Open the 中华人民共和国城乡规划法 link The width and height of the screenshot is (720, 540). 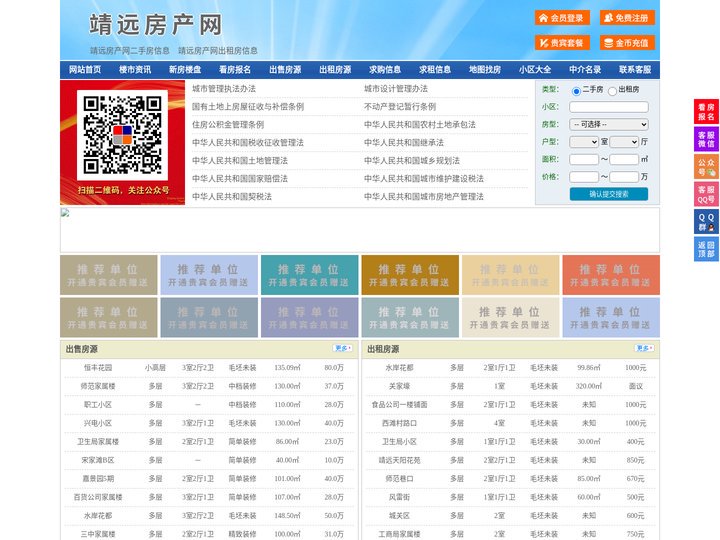click(x=412, y=160)
